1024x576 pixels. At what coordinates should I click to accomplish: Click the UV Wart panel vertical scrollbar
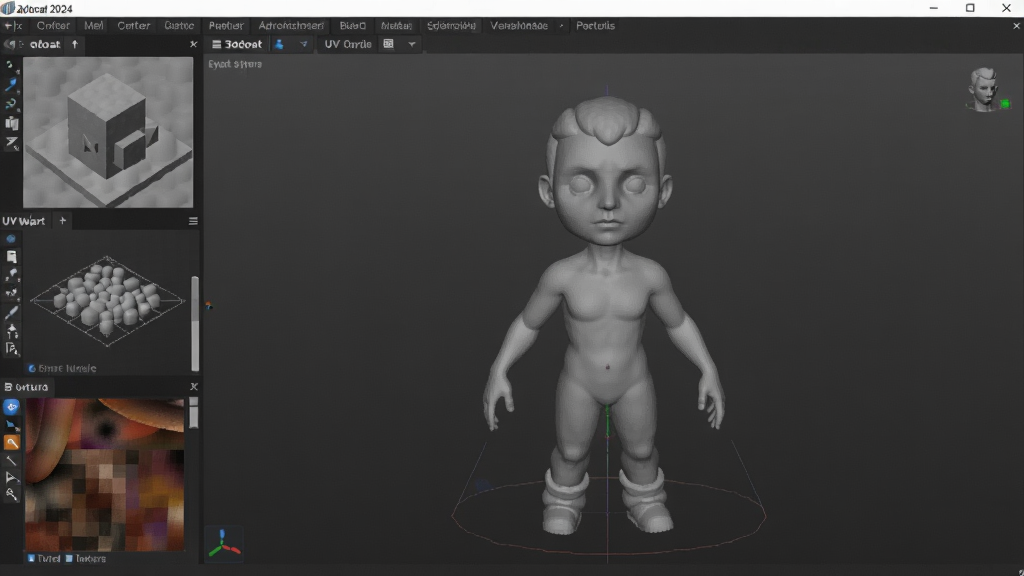point(195,323)
